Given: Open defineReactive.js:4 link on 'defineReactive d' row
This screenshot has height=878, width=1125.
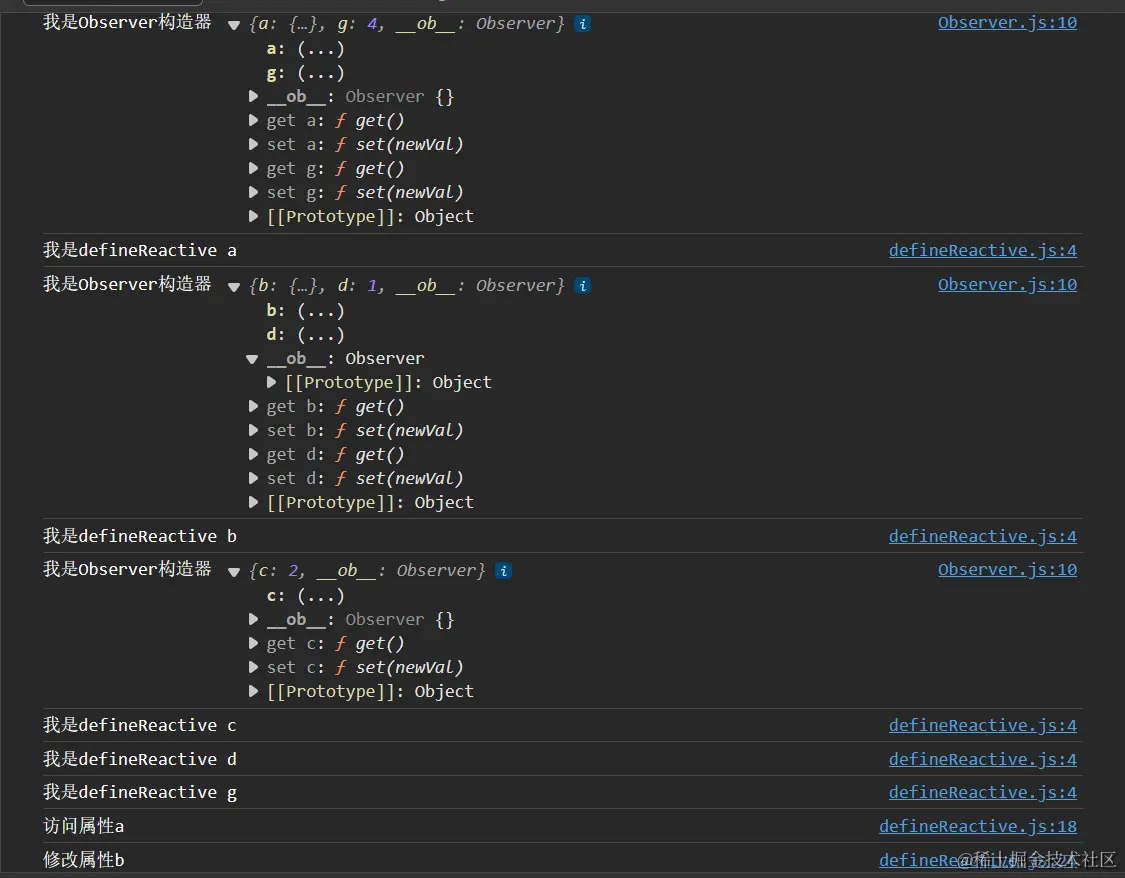Looking at the screenshot, I should click(983, 760).
